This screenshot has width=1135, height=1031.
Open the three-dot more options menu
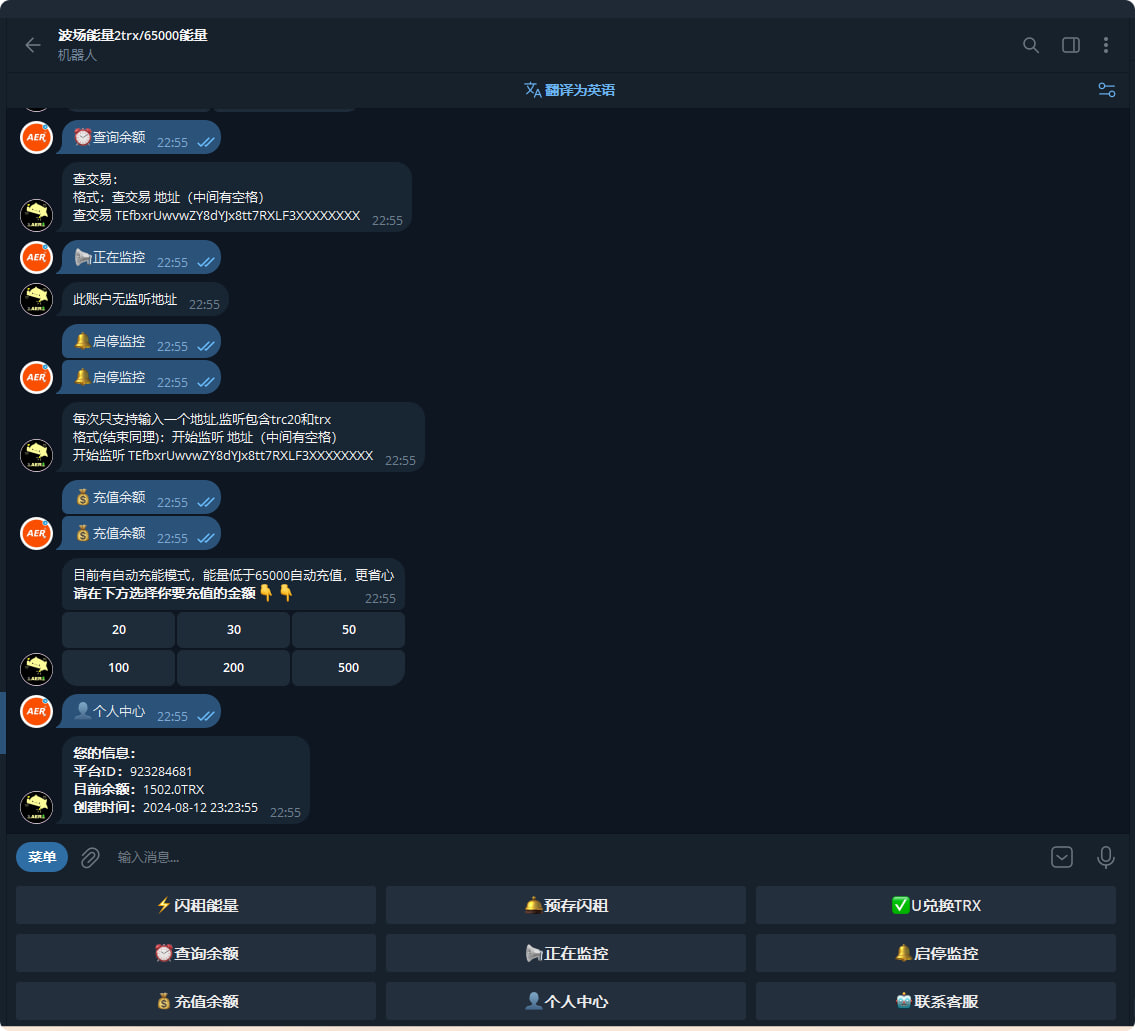pyautogui.click(x=1105, y=45)
